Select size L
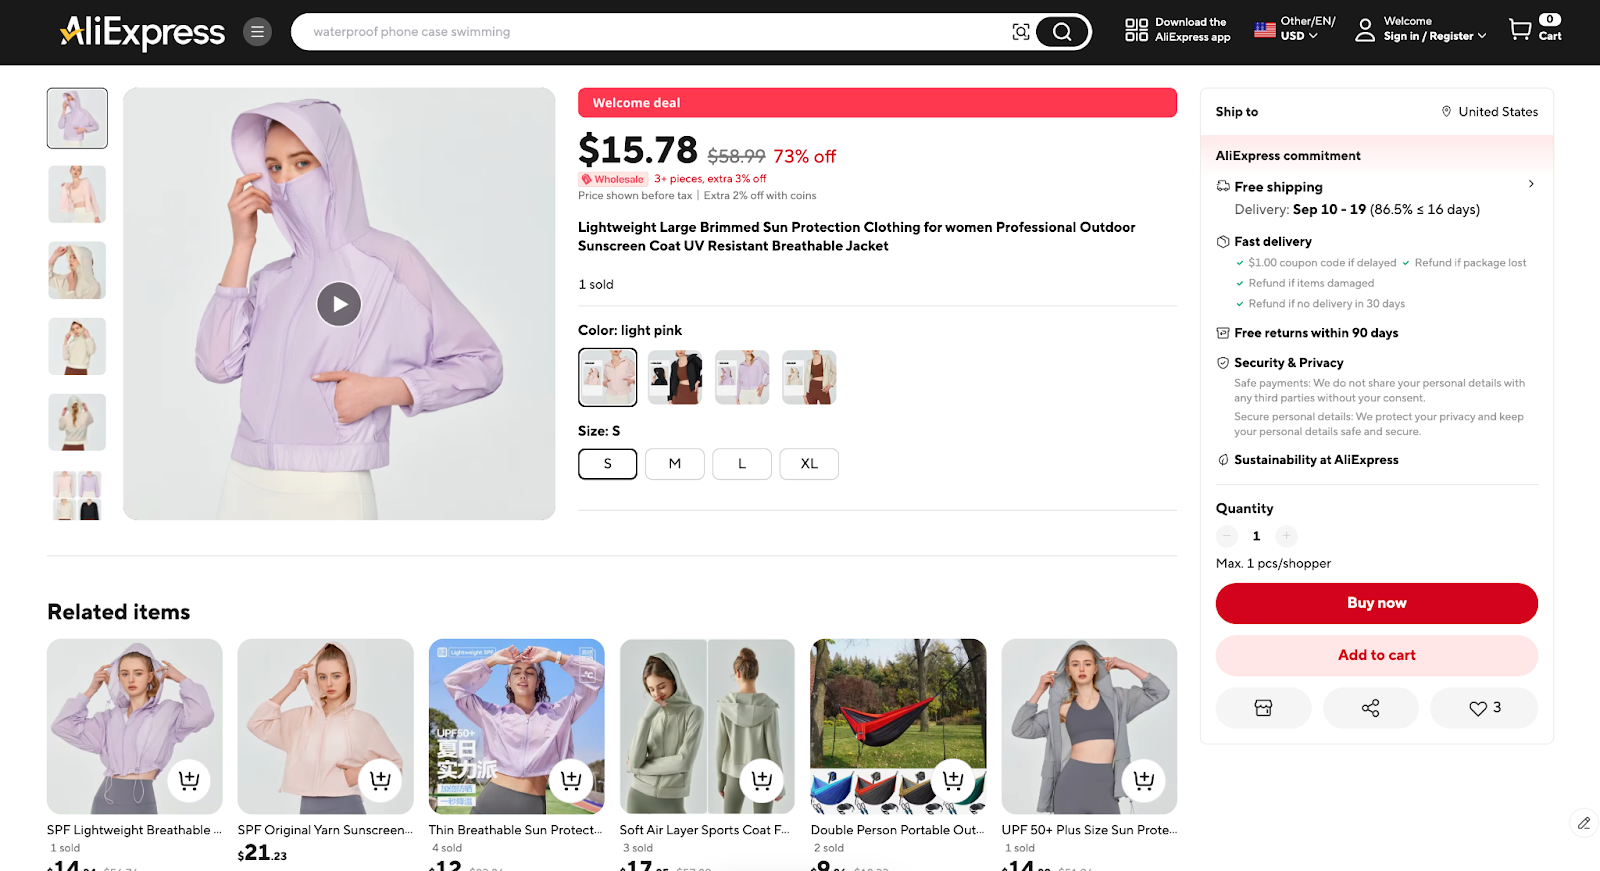Viewport: 1600px width, 871px height. pos(742,464)
